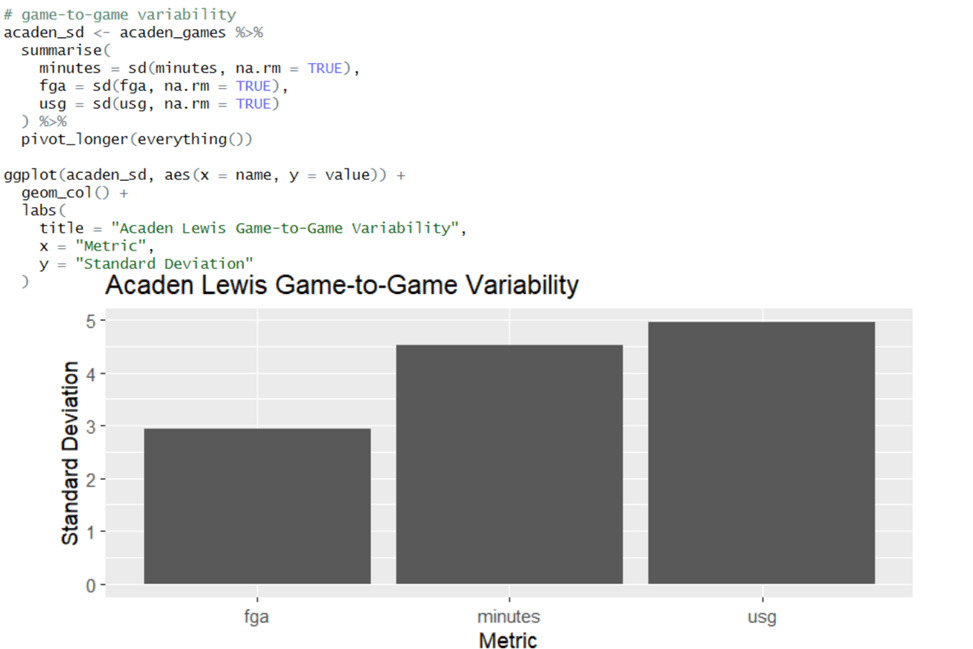Click the 'Metric' x-axis title below chart

(x=508, y=640)
